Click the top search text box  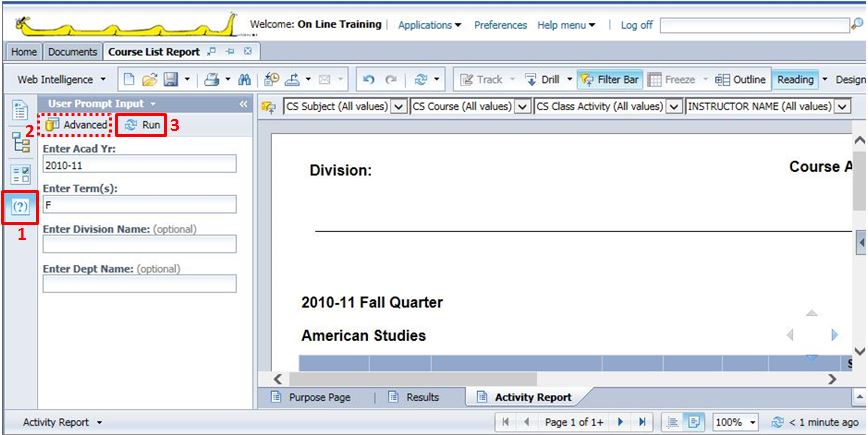(x=755, y=24)
